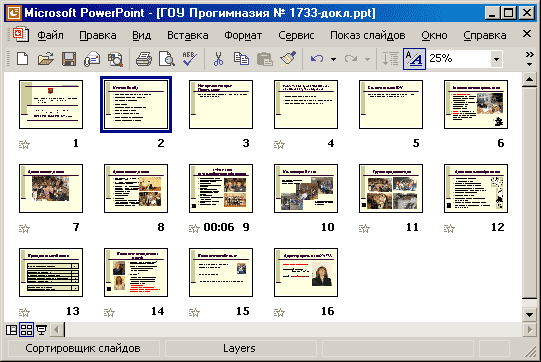Expand toolbar options chevron
Image resolution: width=541 pixels, height=362 pixels.
click(x=529, y=59)
